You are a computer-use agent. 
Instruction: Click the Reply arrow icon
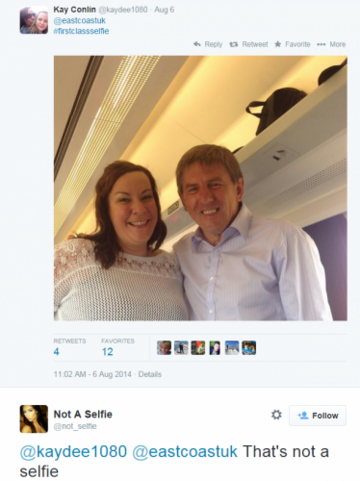click(197, 44)
